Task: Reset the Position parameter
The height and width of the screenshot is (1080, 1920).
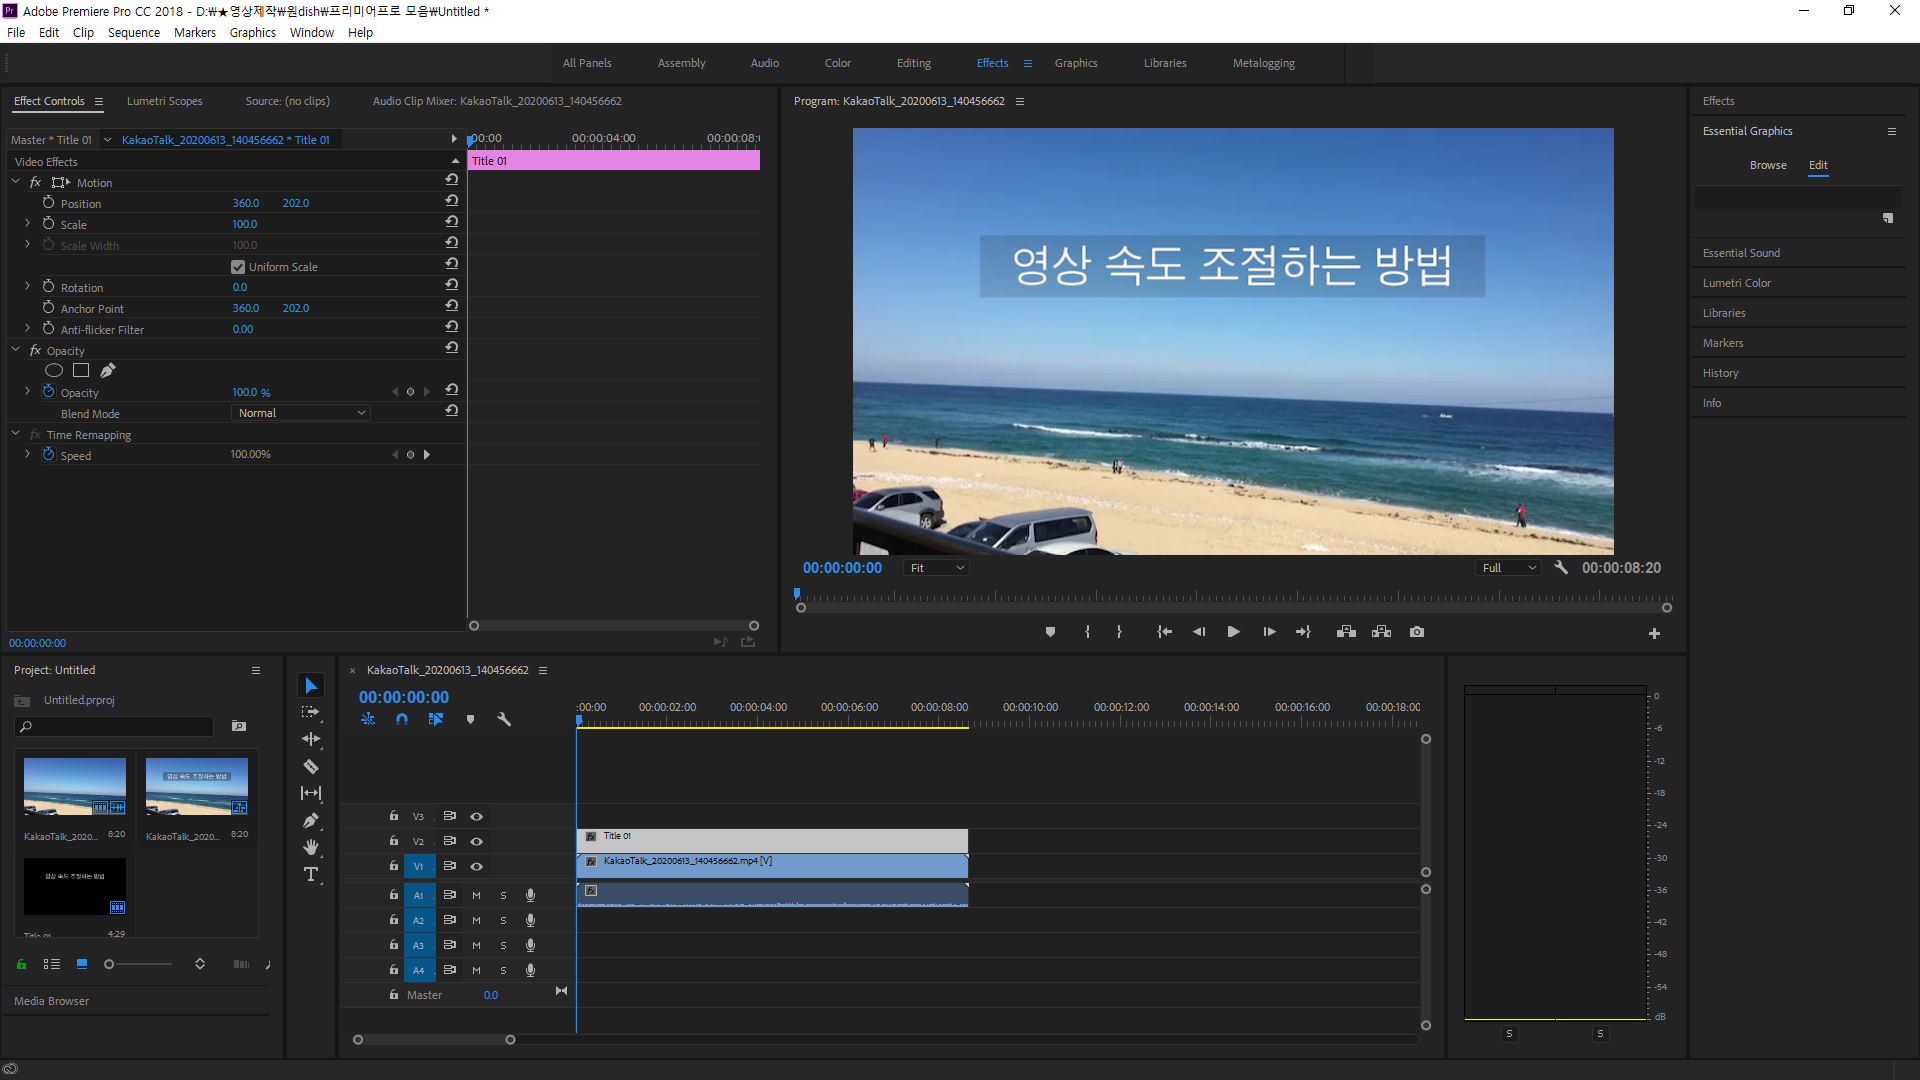Action: click(452, 201)
